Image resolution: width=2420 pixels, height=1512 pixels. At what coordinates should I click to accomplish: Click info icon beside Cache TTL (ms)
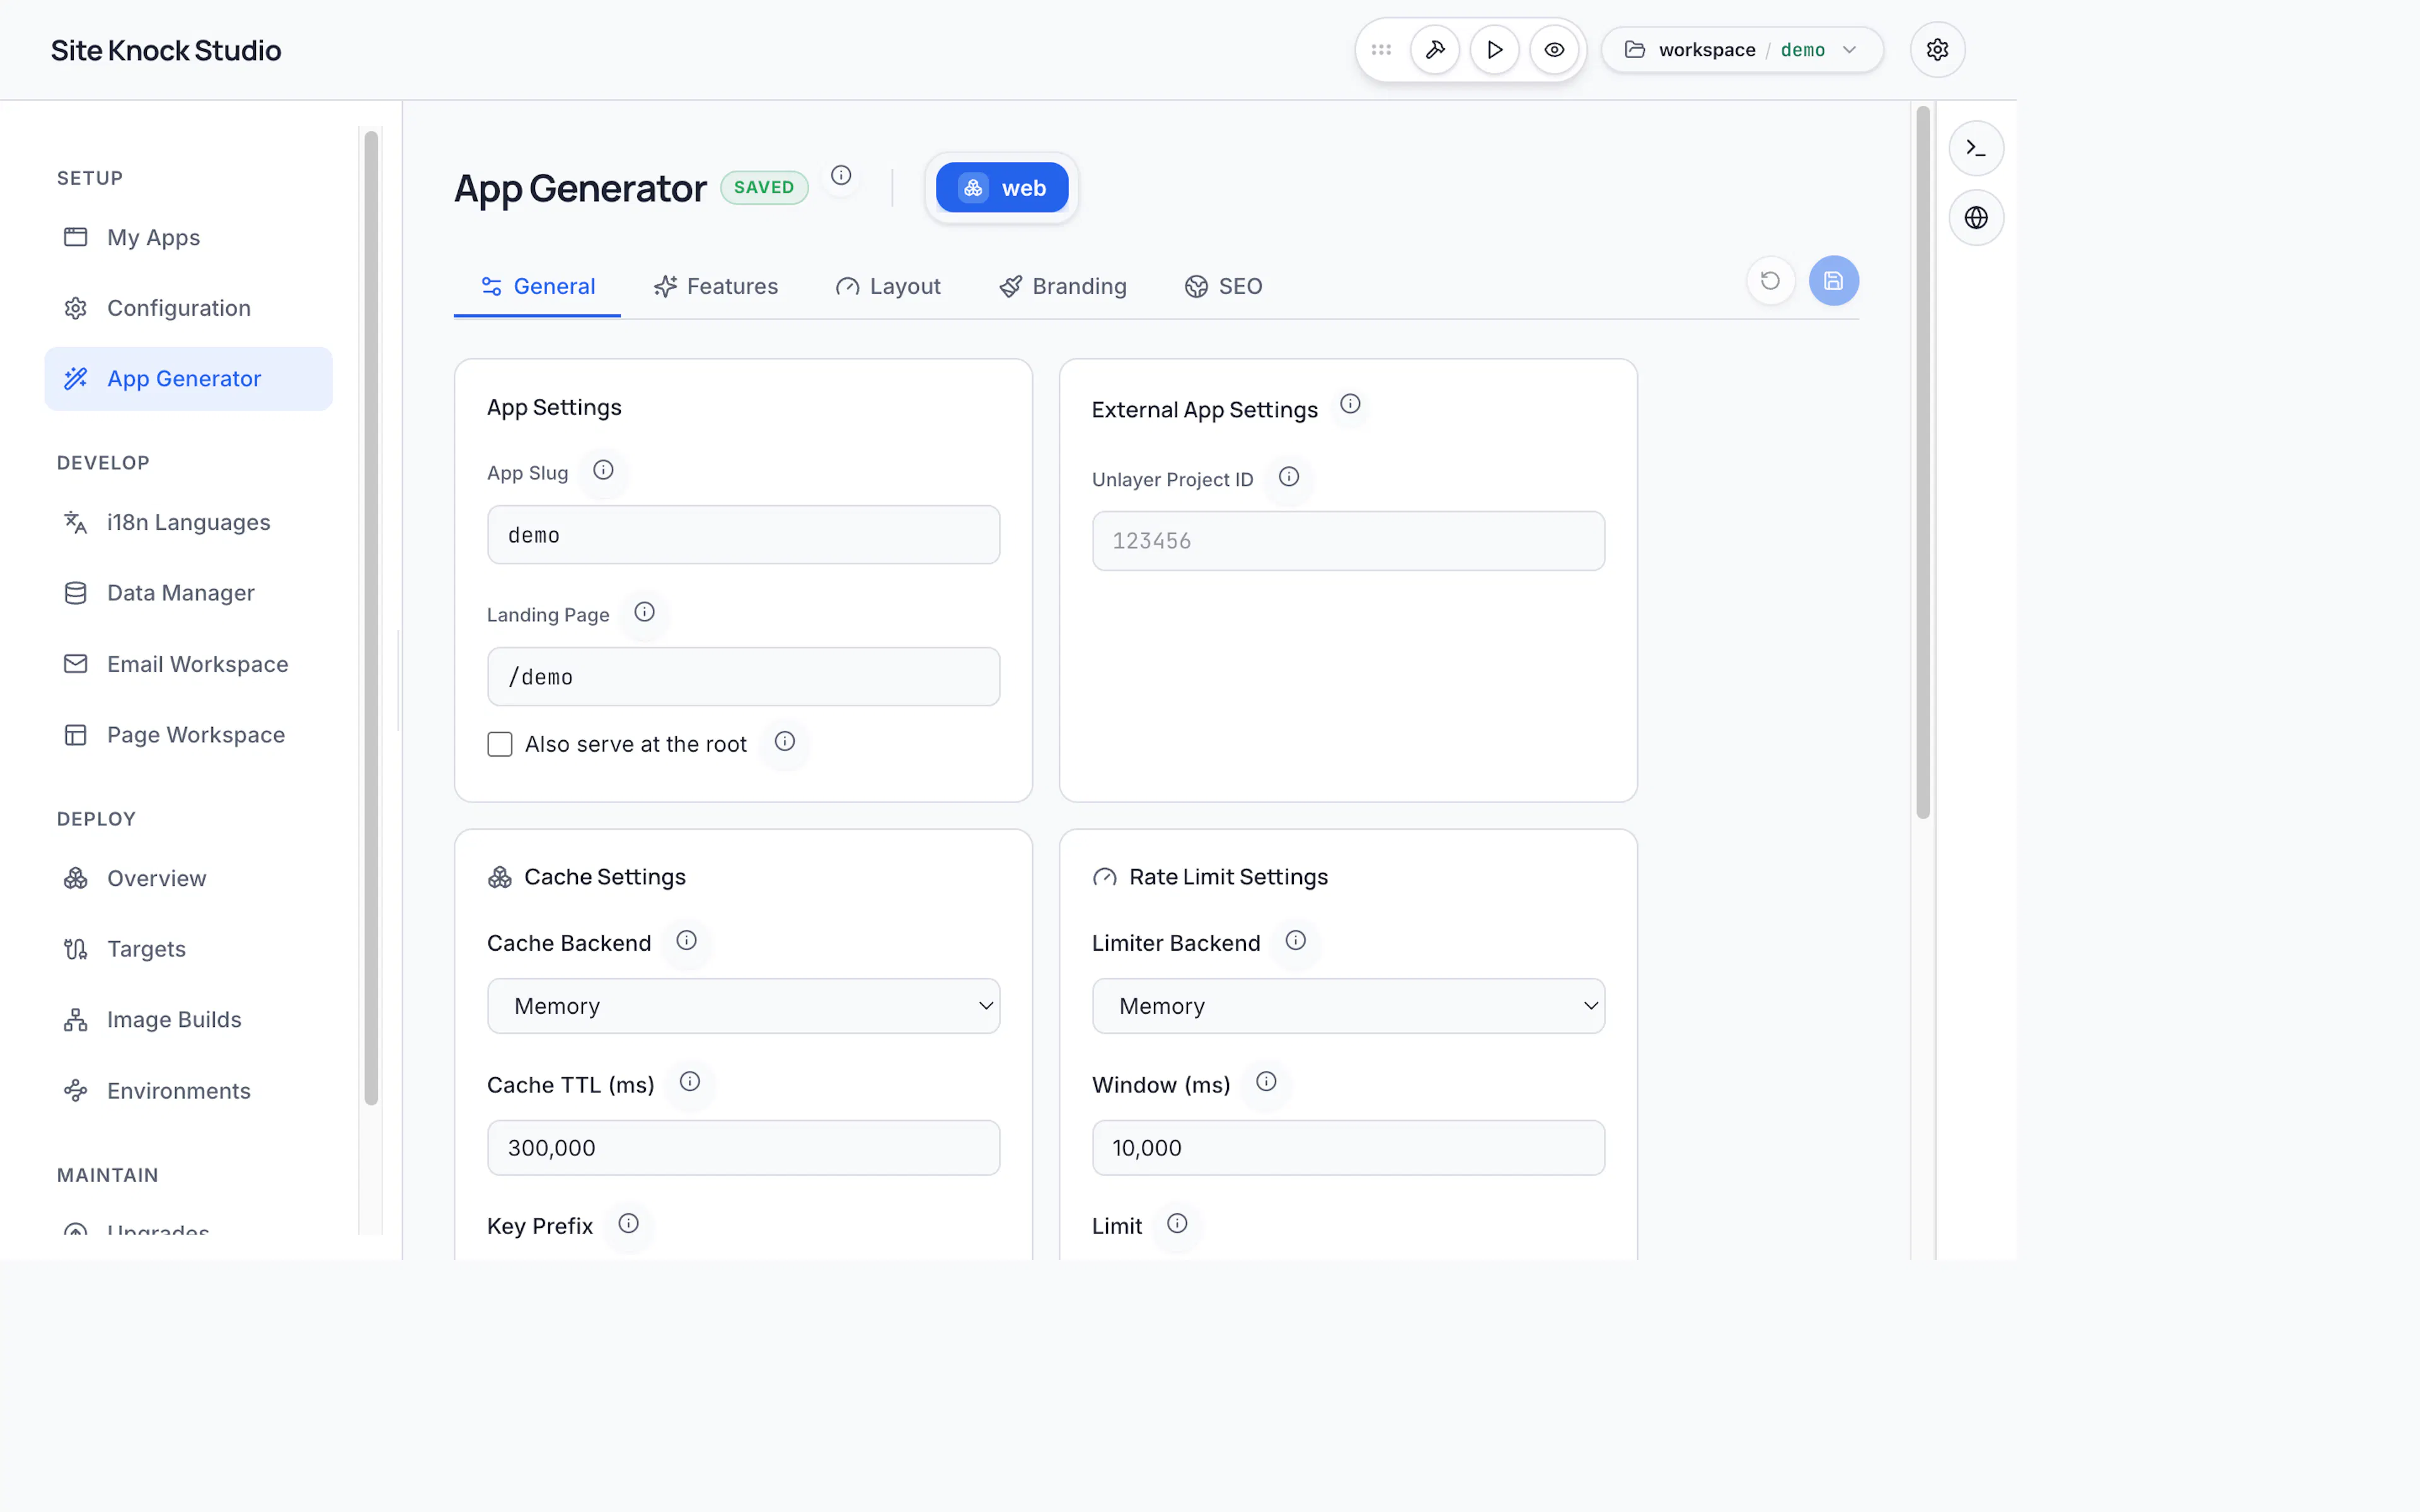[690, 1082]
